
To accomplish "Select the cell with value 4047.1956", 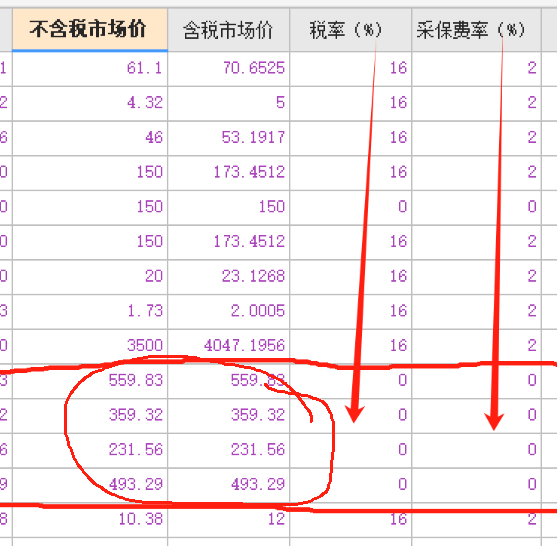I will coord(229,346).
